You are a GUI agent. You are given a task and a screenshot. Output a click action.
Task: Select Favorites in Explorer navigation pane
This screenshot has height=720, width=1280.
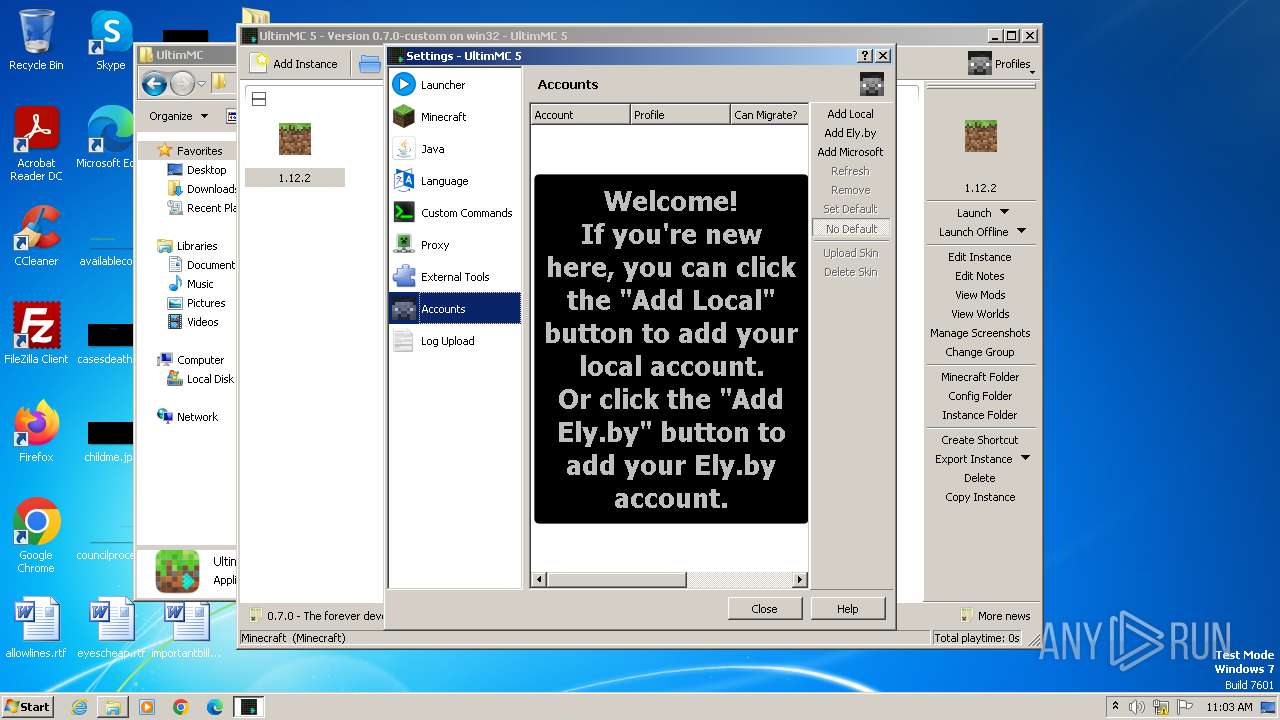coord(199,151)
